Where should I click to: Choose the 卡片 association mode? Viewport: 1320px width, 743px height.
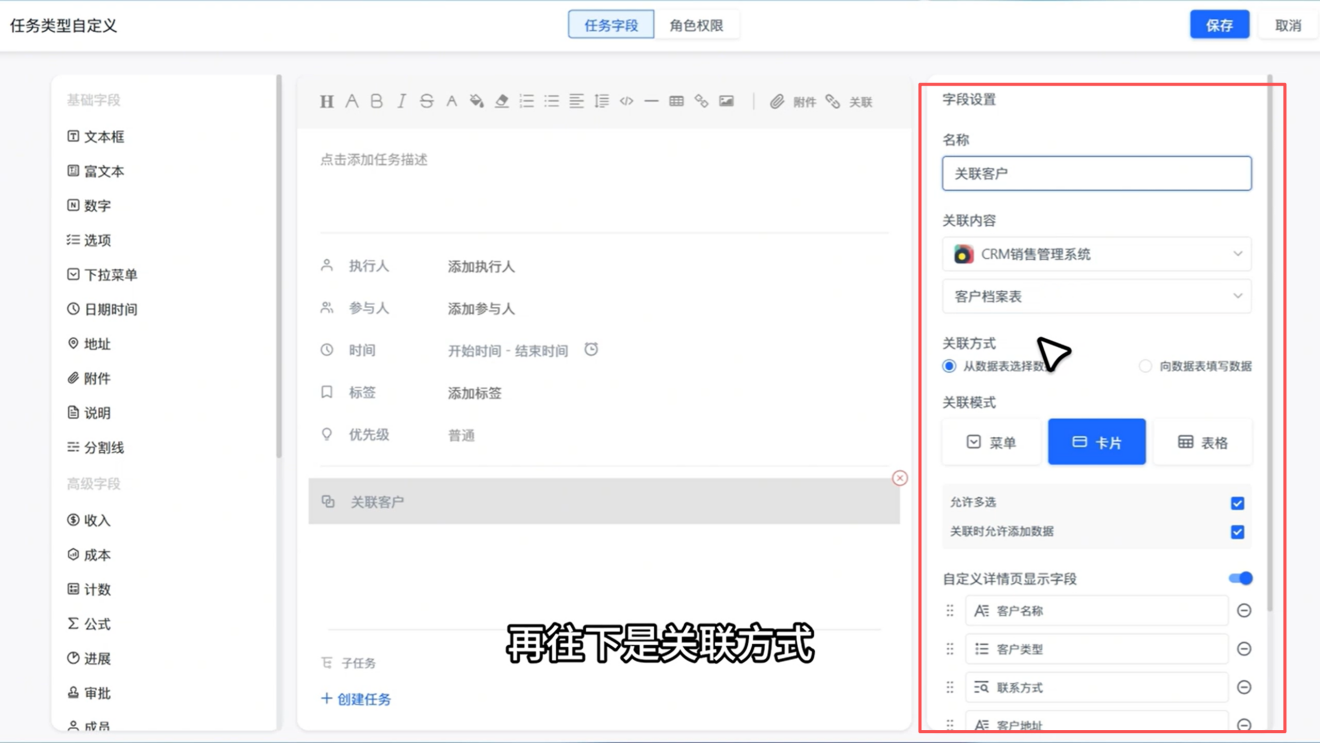coord(1097,442)
